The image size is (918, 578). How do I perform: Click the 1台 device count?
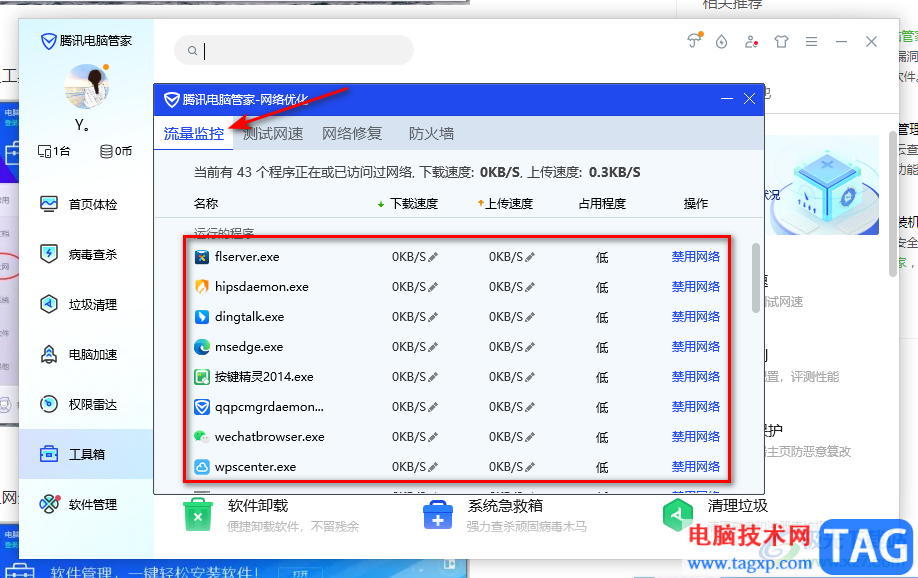(54, 151)
